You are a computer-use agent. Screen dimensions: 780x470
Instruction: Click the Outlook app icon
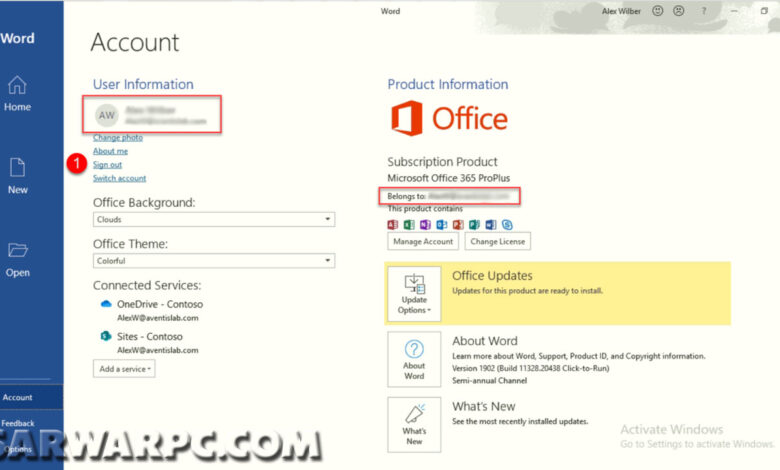[x=442, y=225]
